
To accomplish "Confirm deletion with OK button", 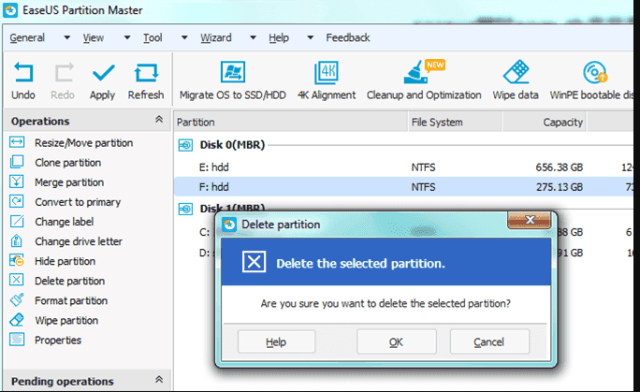I will (x=396, y=342).
